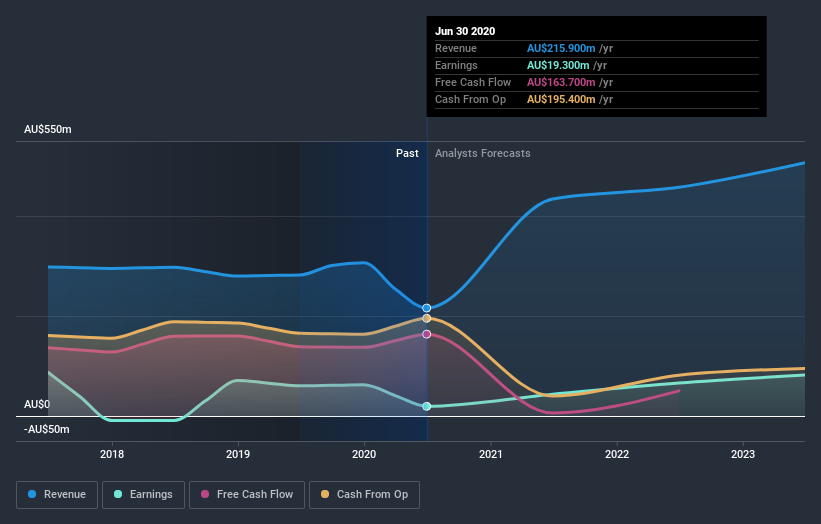Click the Analysts Forecasts label
Image resolution: width=821 pixels, height=524 pixels.
483,153
